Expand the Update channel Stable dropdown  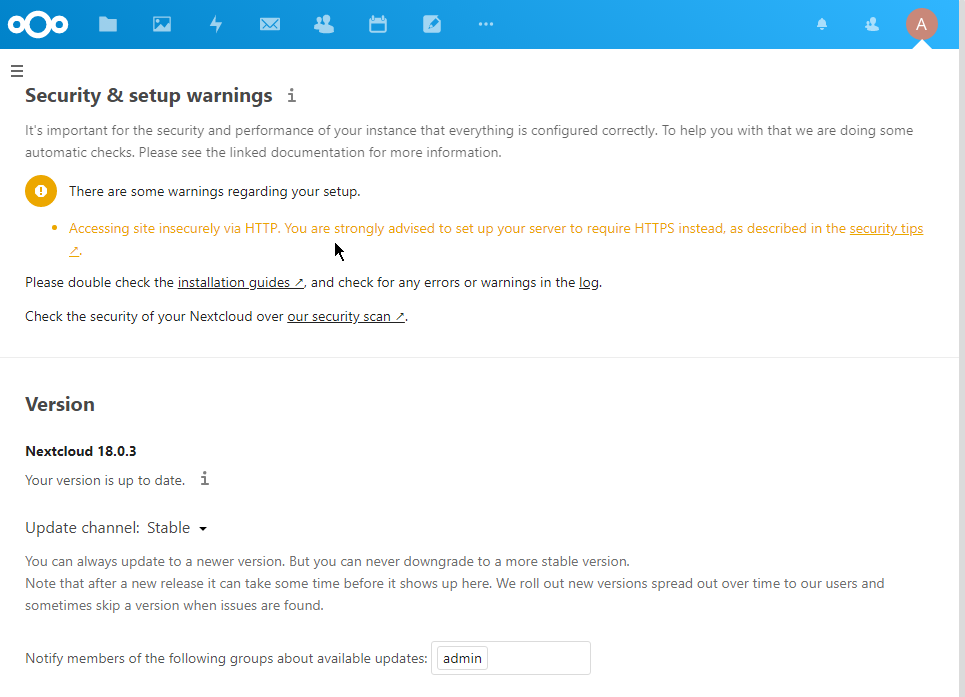(x=177, y=528)
